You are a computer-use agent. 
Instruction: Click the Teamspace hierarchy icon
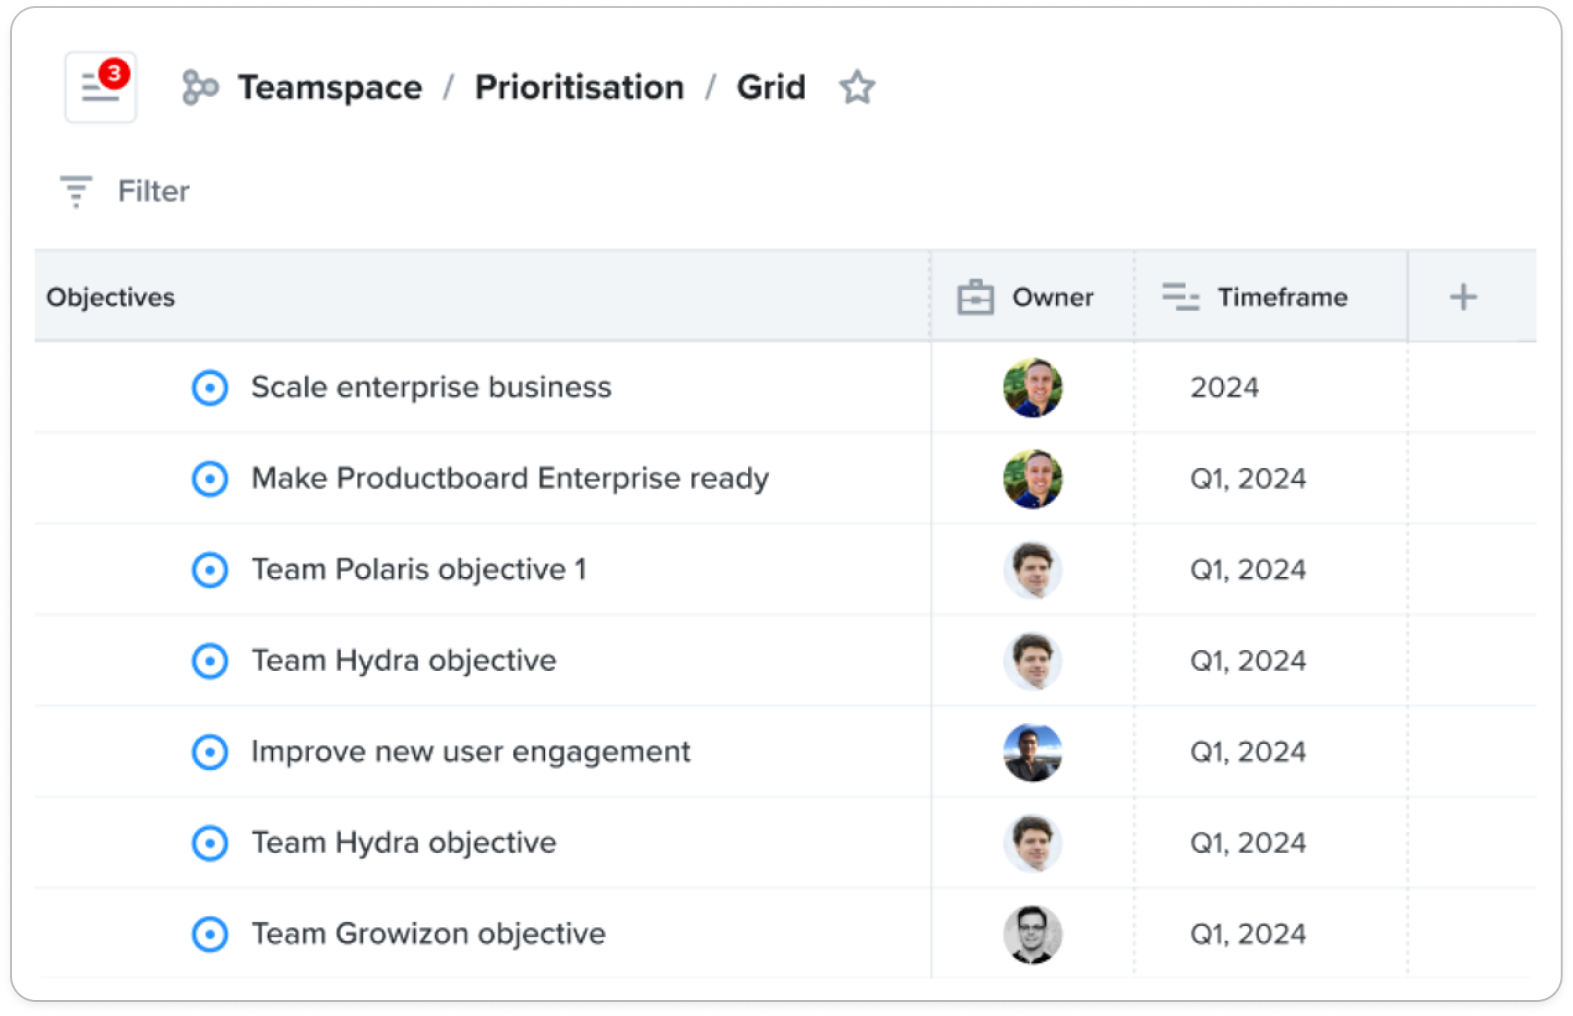click(200, 88)
